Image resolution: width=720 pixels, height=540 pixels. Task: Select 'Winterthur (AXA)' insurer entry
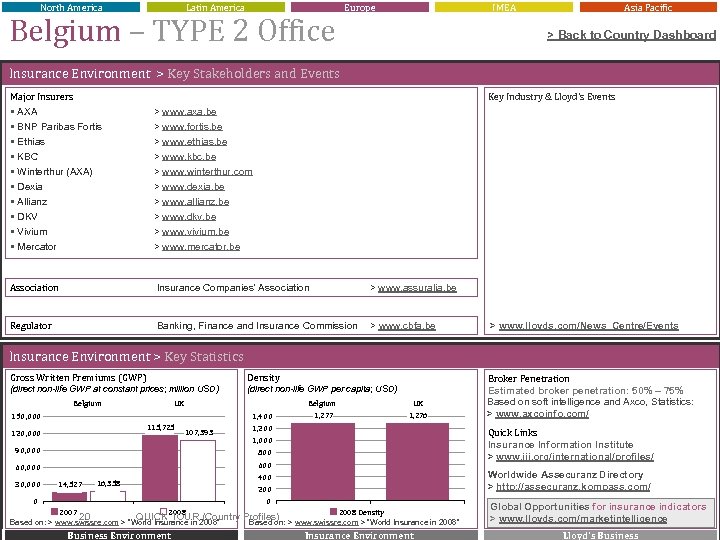tap(55, 172)
